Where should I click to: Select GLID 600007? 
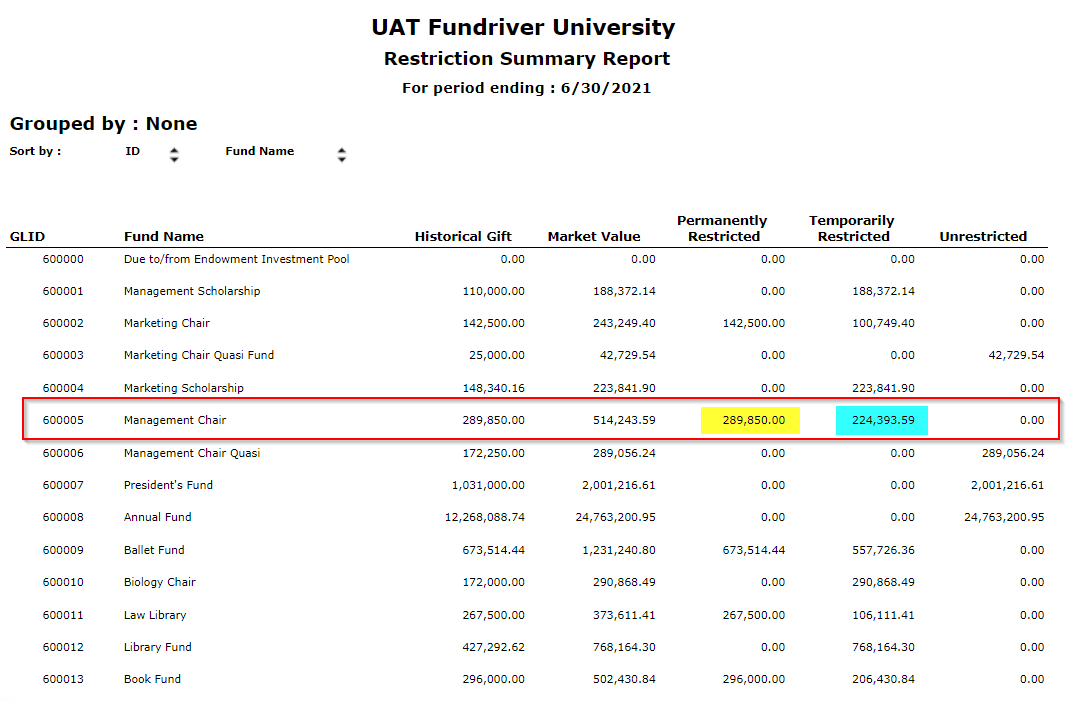click(63, 485)
